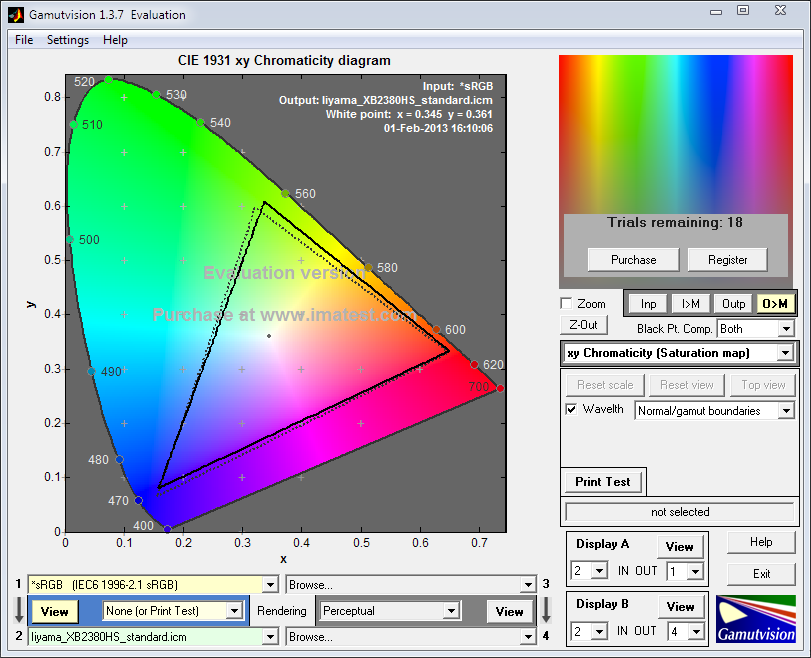Click the Display A View button
811x658 pixels.
[x=679, y=547]
